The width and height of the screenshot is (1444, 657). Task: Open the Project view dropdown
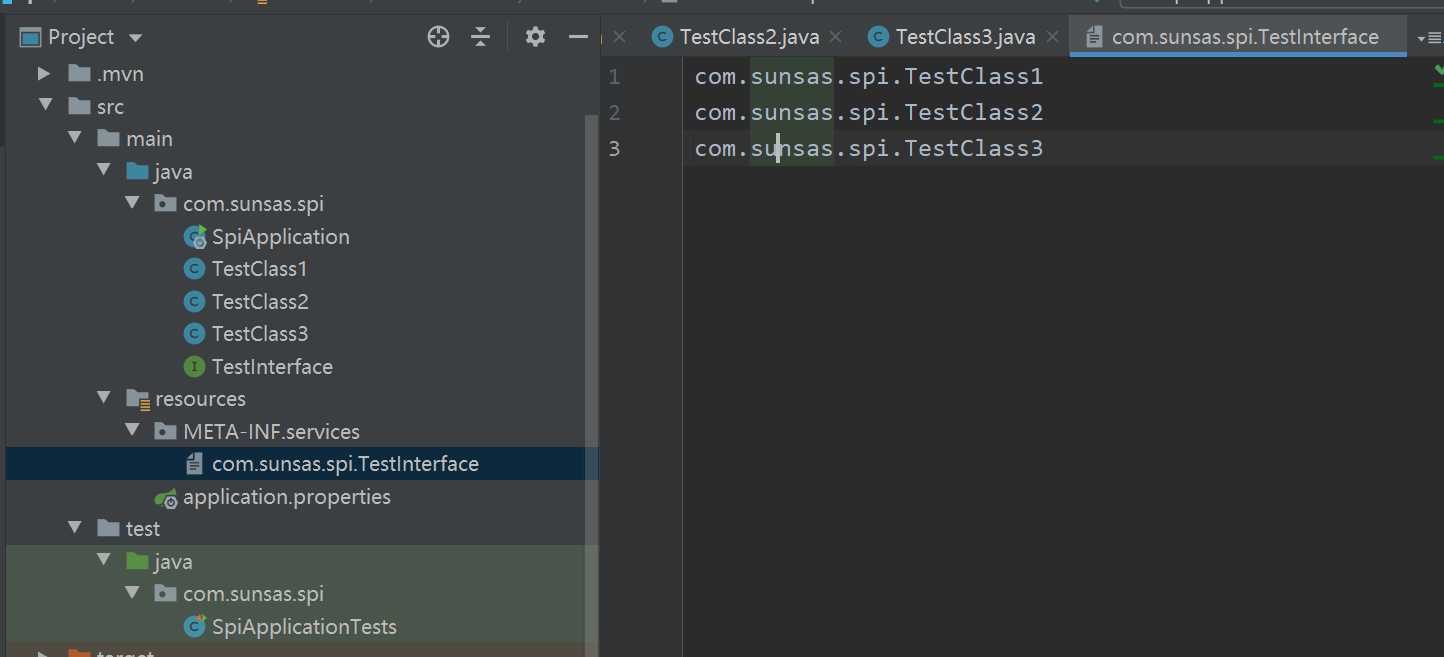136,38
